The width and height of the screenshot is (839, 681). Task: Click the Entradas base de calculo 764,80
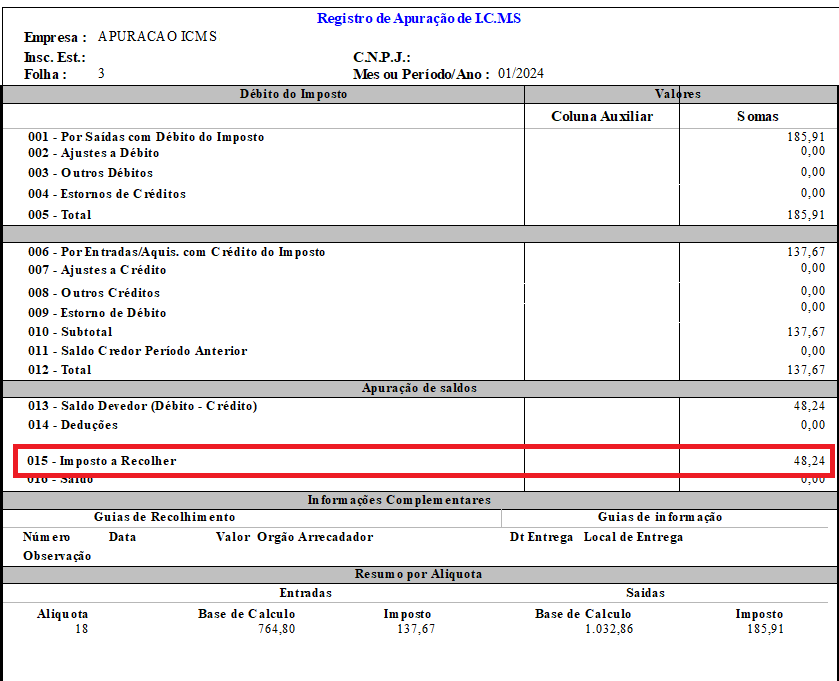click(x=276, y=629)
